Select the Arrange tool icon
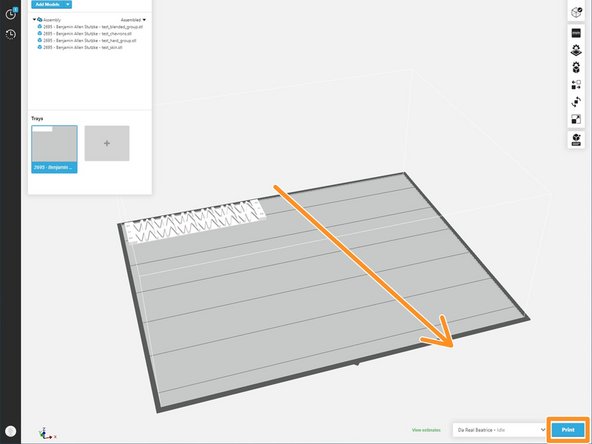 point(576,85)
